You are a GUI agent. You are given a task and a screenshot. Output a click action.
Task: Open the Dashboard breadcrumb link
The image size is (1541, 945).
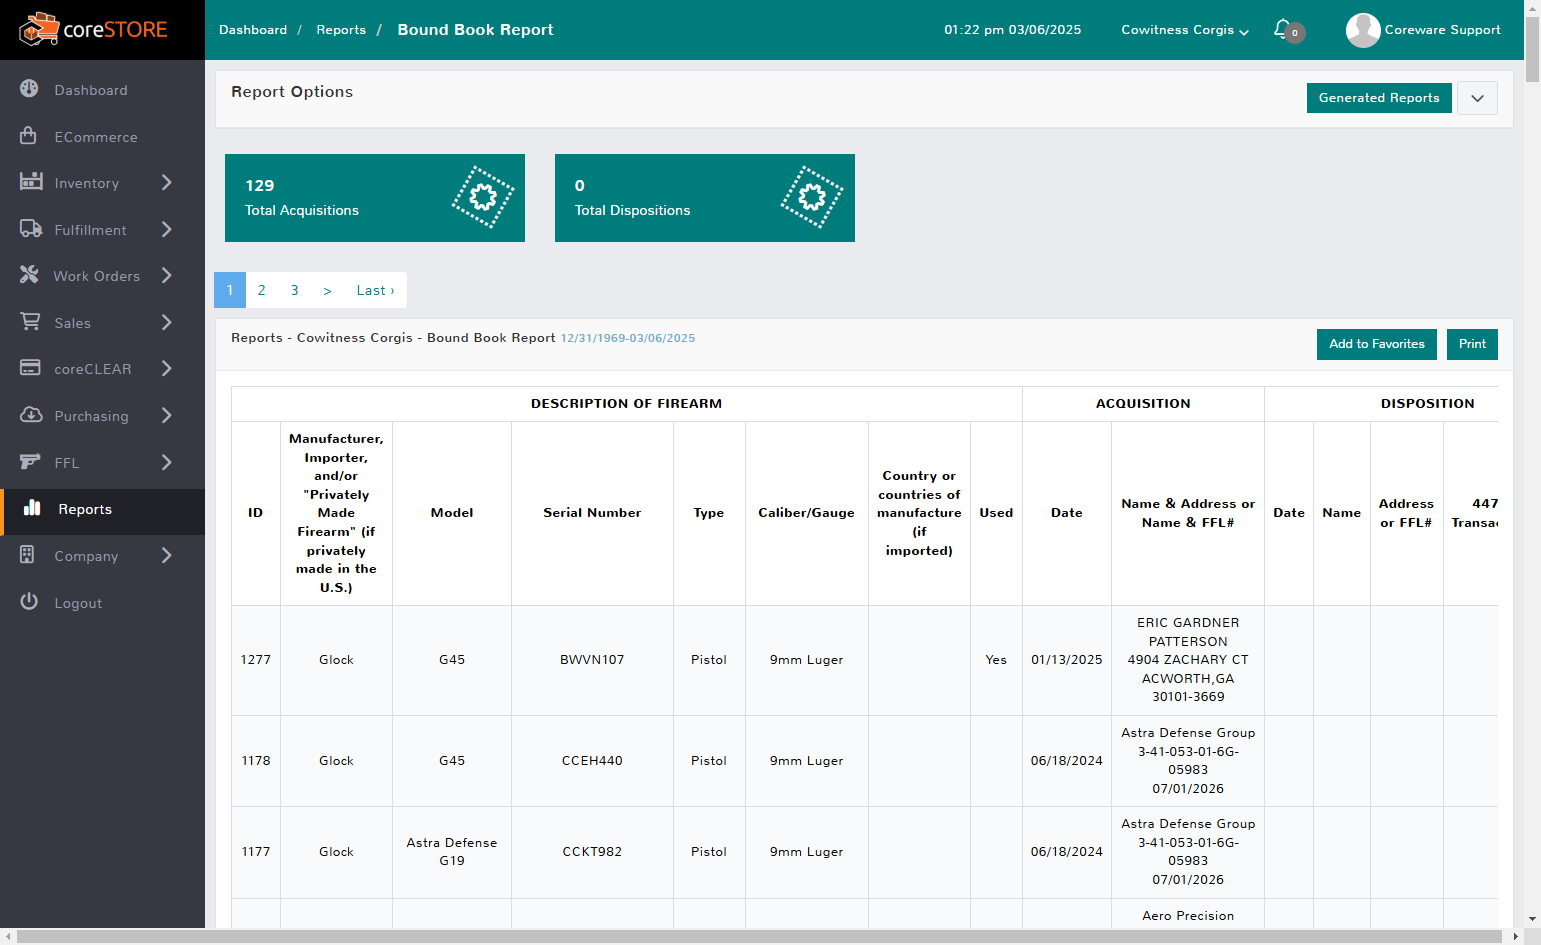pos(253,30)
